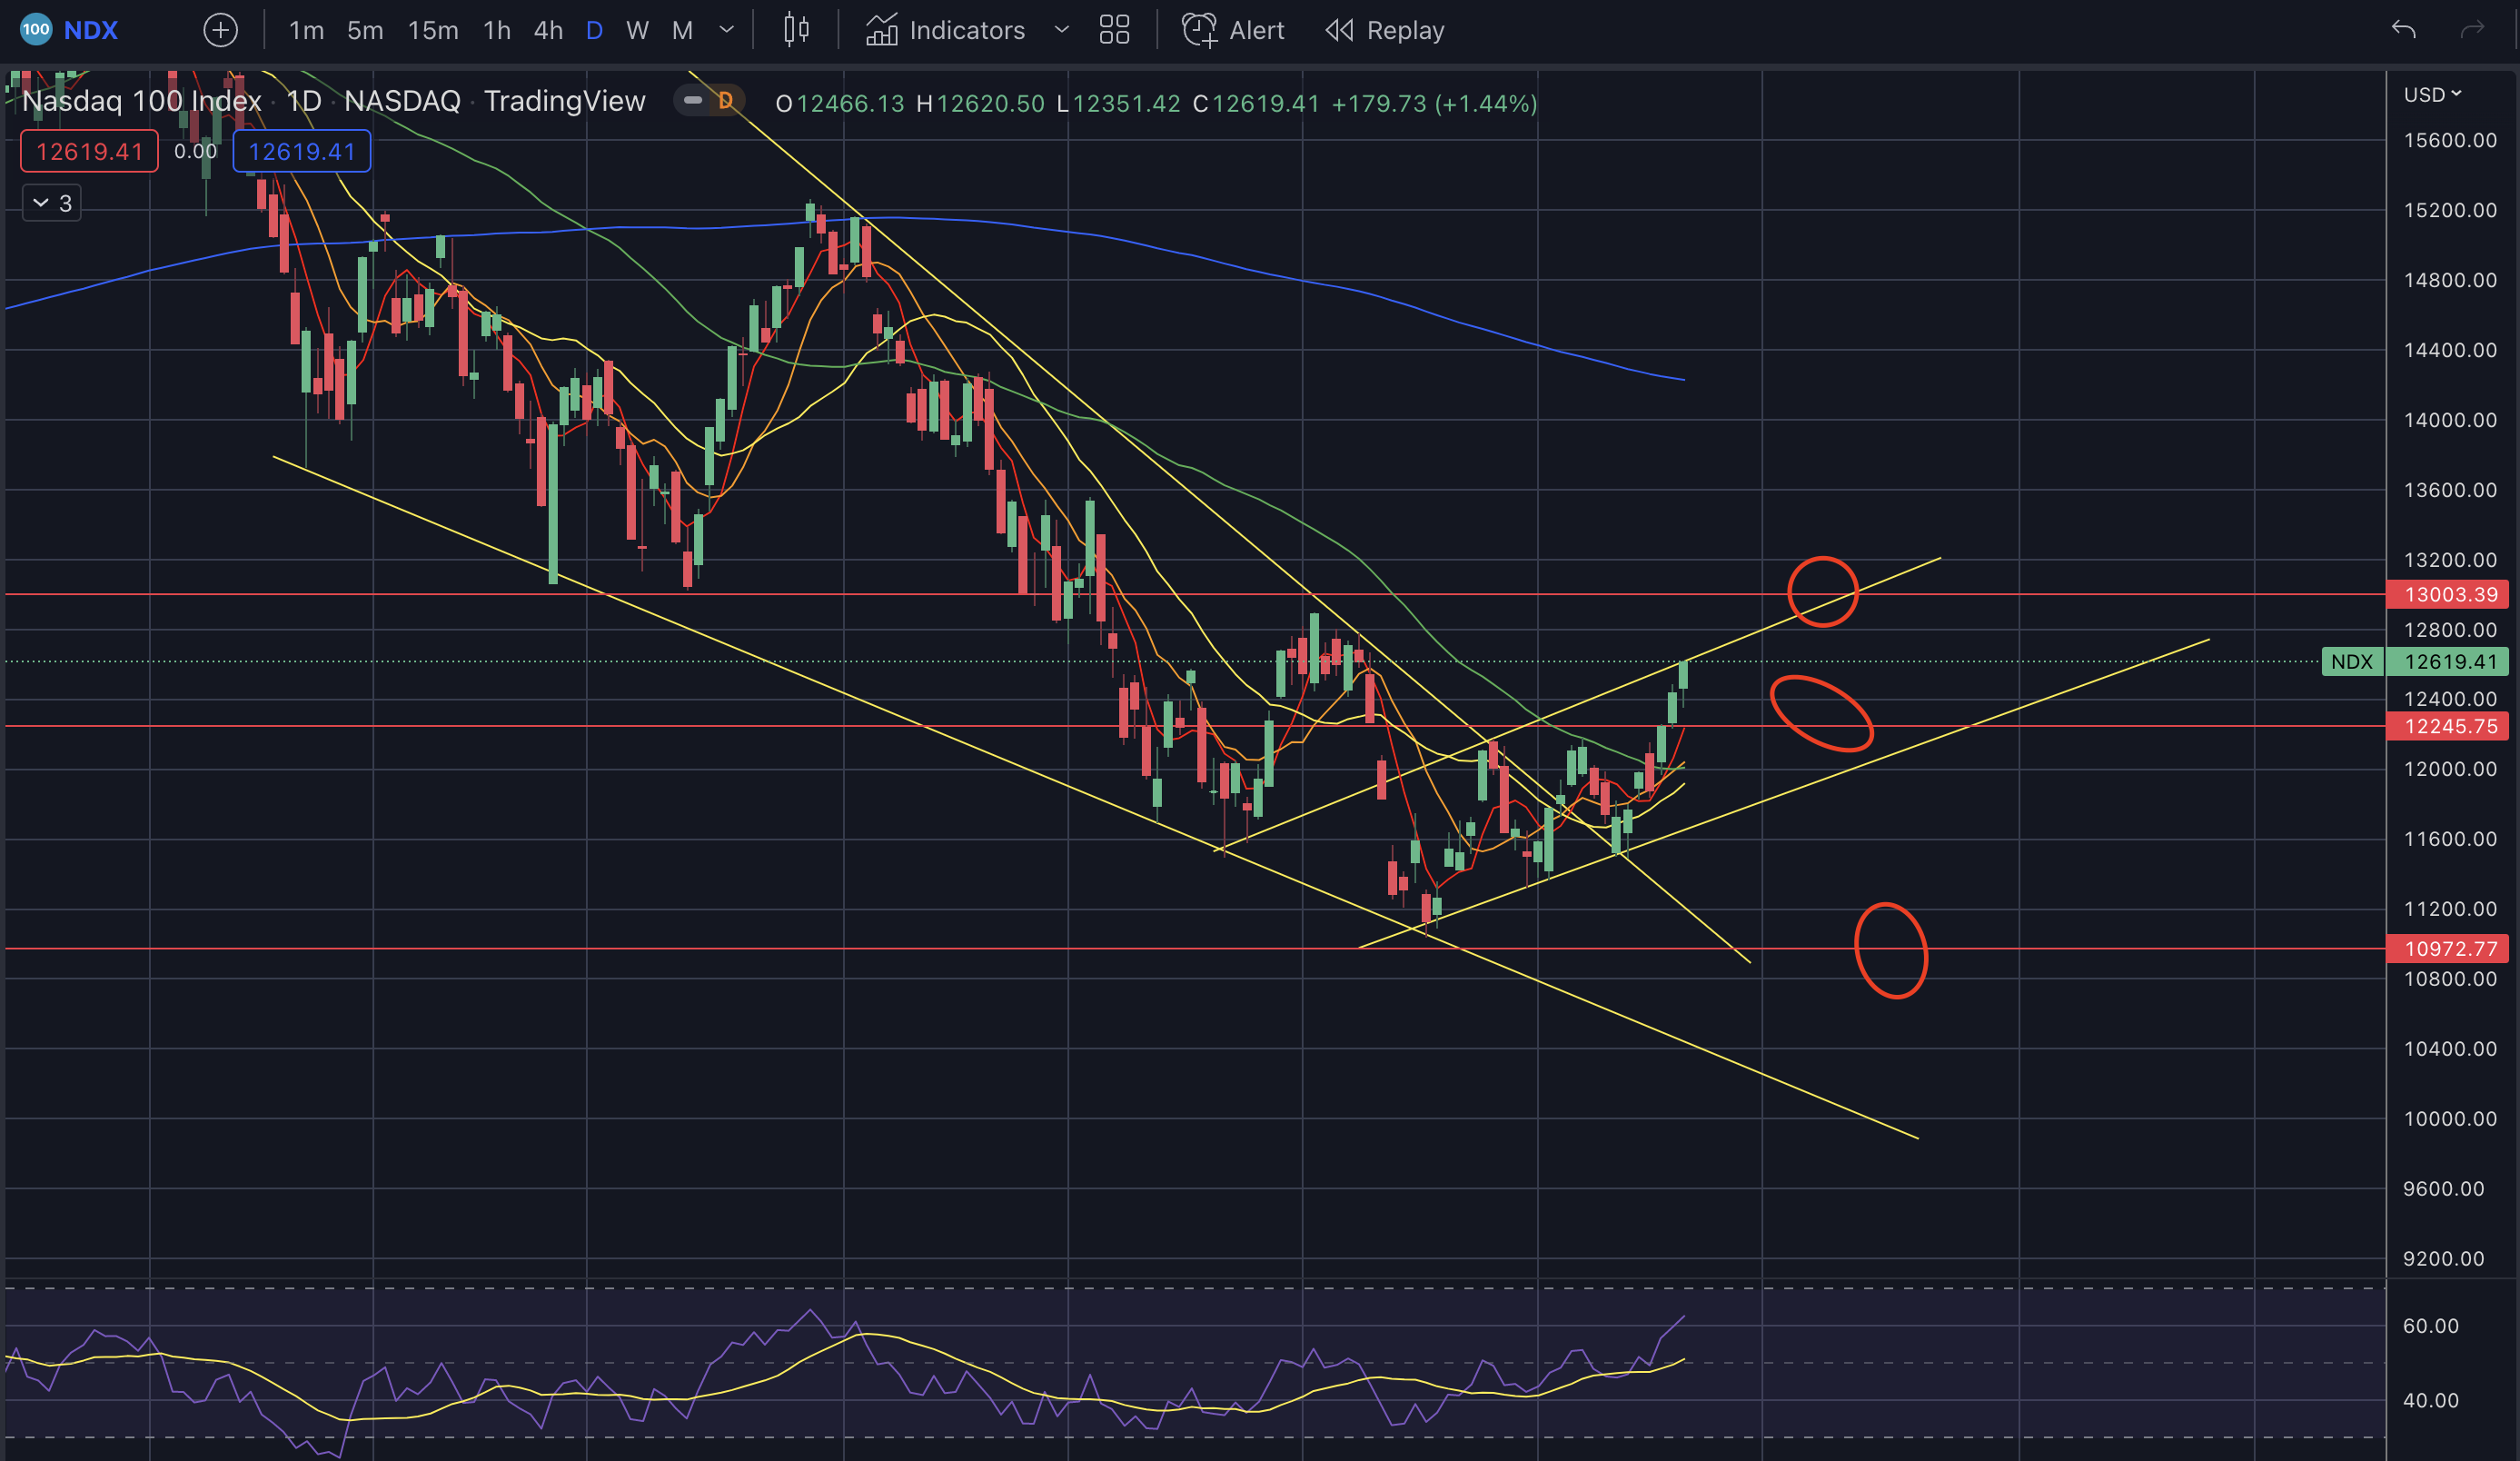Select the weekly W timeframe

(x=637, y=30)
